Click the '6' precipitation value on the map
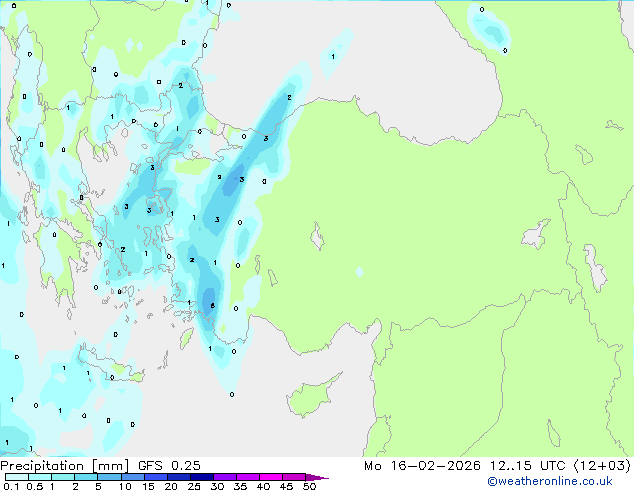This screenshot has width=634, height=490. (x=212, y=306)
